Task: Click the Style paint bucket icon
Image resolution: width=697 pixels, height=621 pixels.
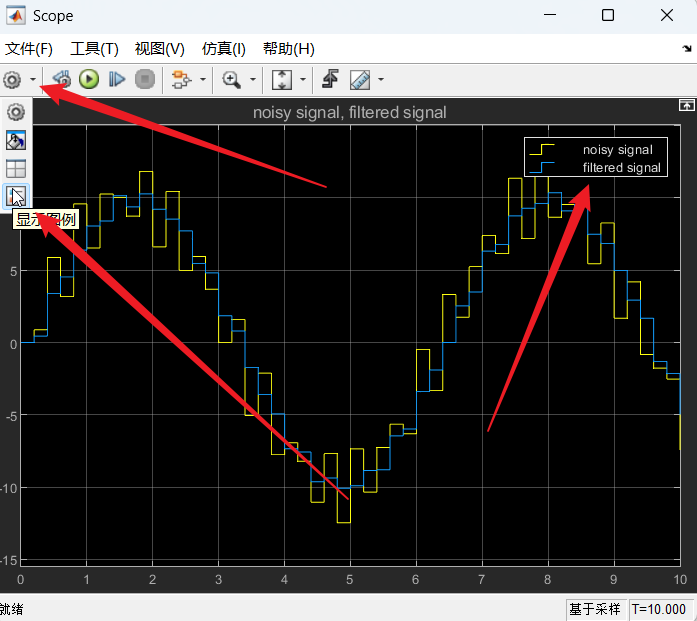Action: [x=16, y=140]
